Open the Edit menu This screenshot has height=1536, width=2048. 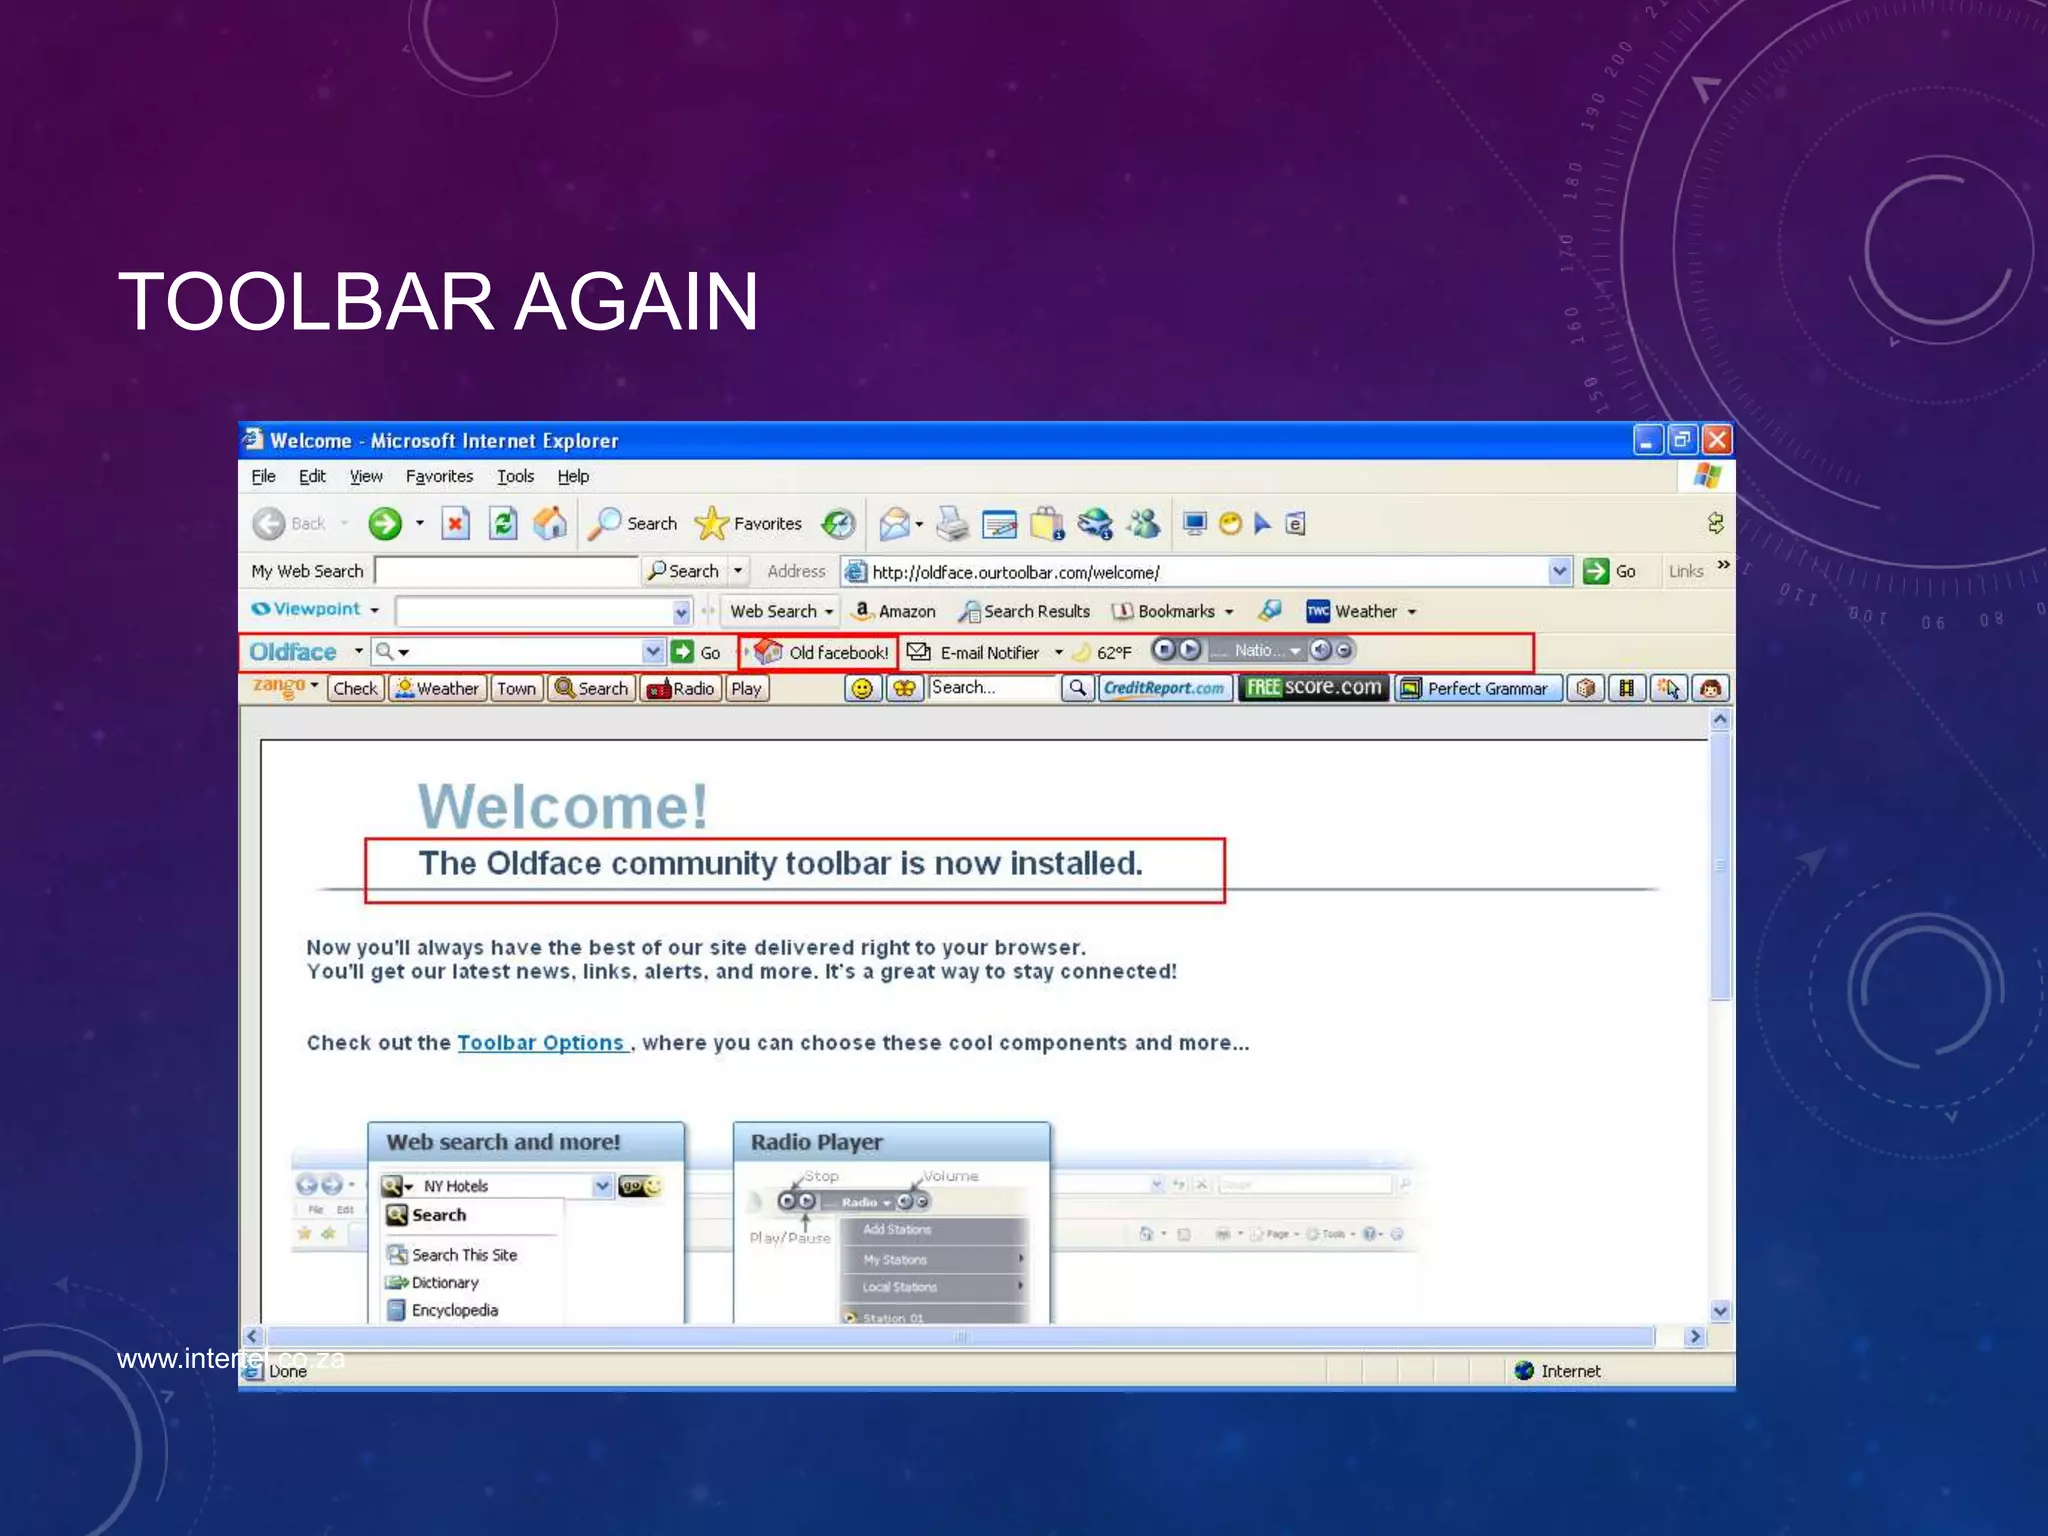(x=312, y=476)
